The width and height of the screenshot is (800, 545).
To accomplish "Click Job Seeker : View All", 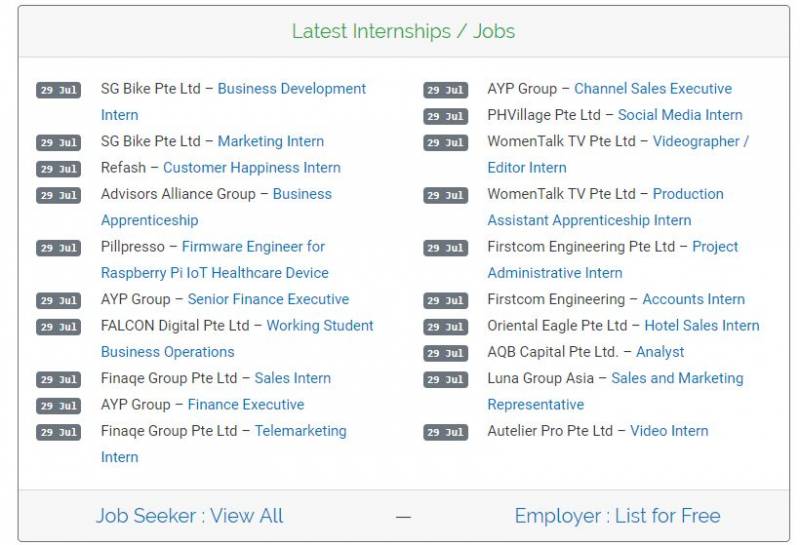I will pos(189,516).
